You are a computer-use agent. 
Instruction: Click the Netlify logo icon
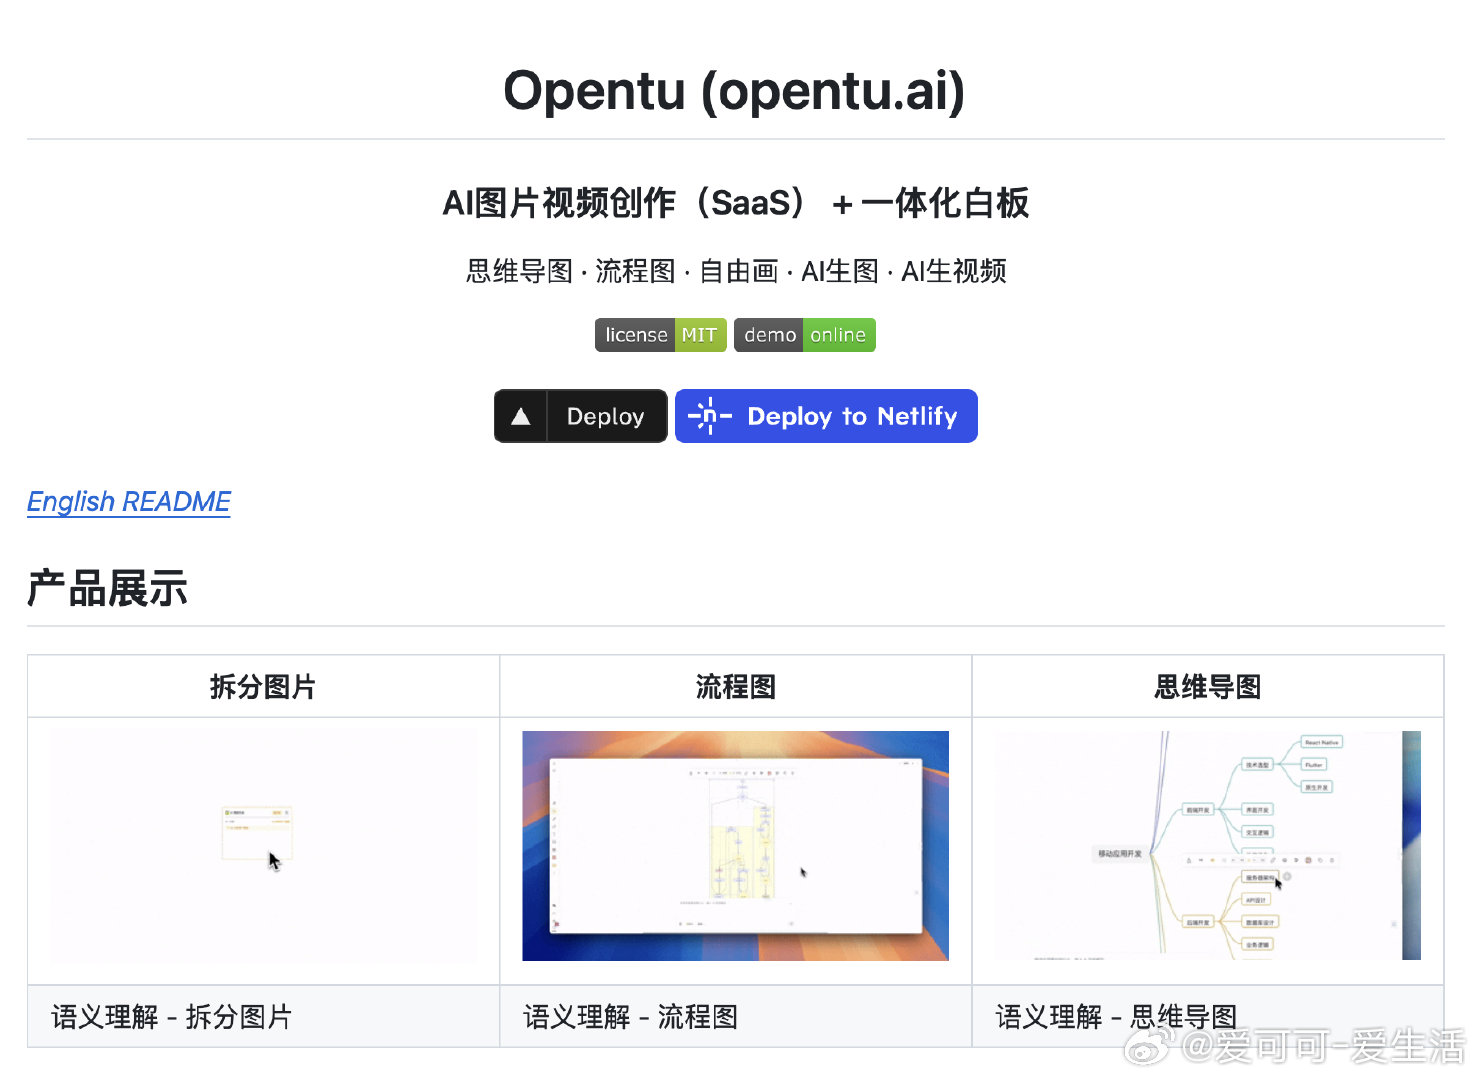click(710, 416)
